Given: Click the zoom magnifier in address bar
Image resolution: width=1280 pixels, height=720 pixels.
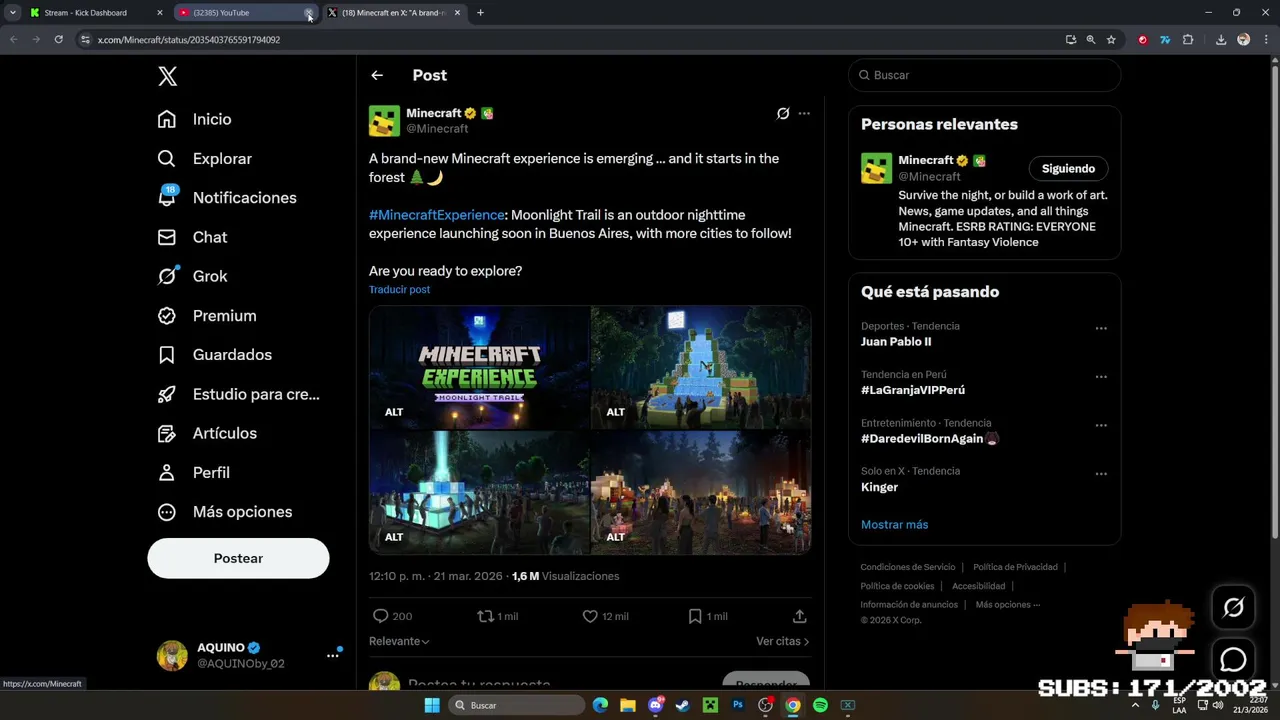Looking at the screenshot, I should (1091, 40).
